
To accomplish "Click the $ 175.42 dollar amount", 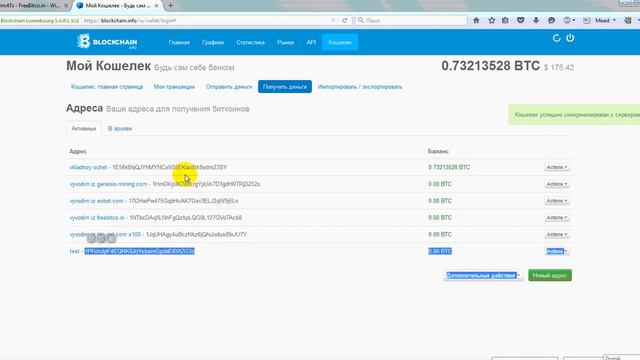I will 559,67.
